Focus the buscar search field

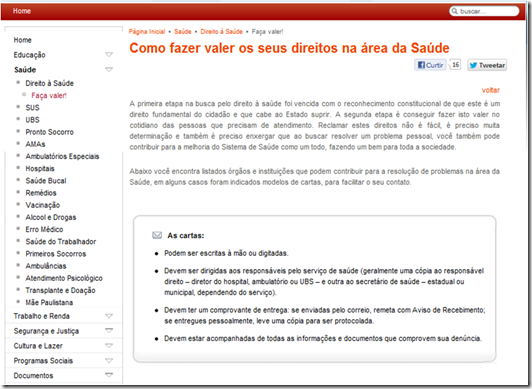484,11
